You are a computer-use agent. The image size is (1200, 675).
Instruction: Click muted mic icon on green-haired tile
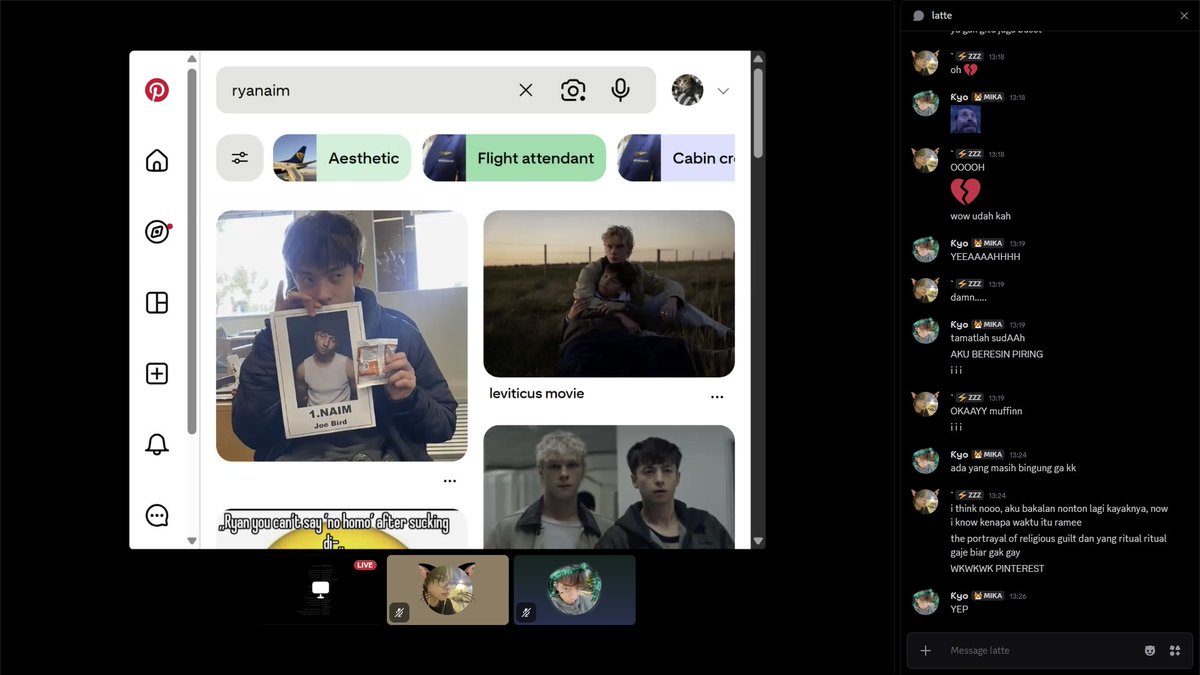(527, 612)
